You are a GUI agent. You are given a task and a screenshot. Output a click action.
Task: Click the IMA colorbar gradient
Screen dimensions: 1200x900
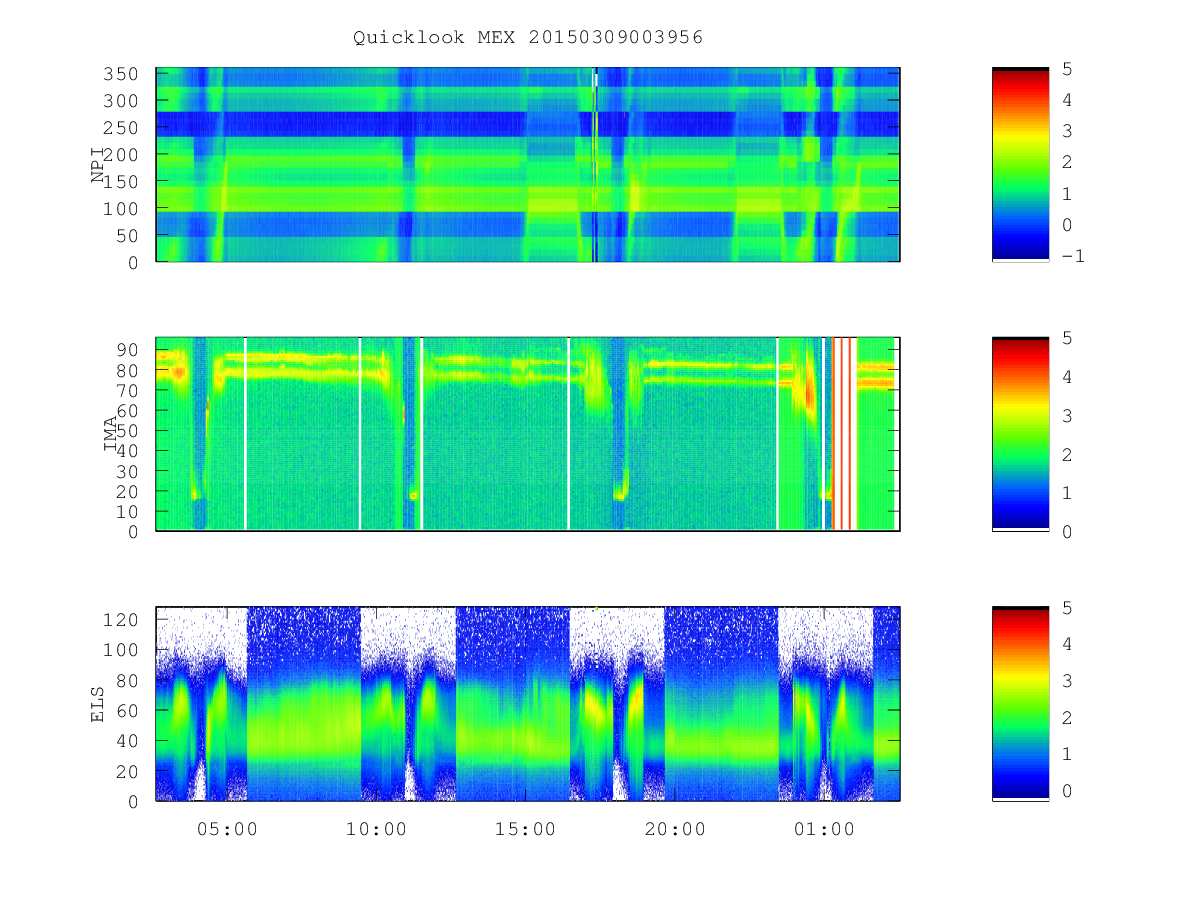tap(1020, 434)
